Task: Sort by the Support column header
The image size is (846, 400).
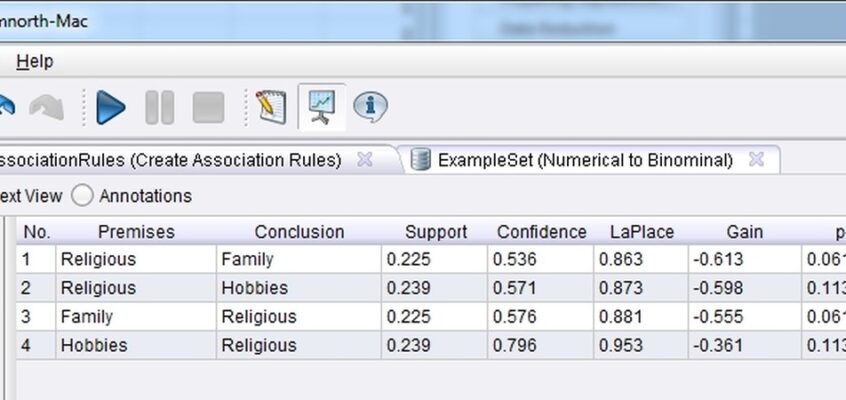Action: [436, 232]
